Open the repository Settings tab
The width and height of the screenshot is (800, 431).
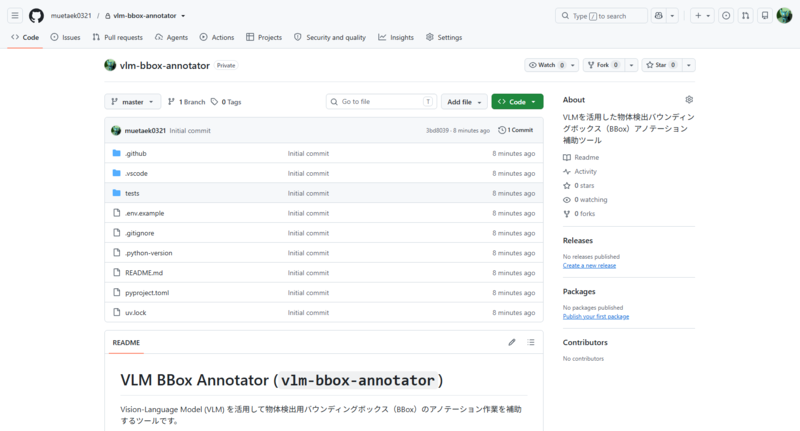pyautogui.click(x=444, y=37)
